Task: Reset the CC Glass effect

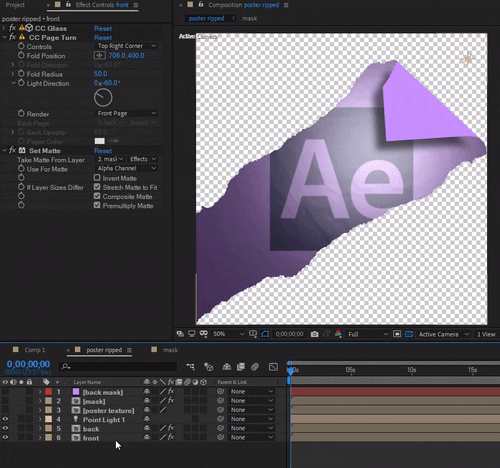Action: point(103,28)
